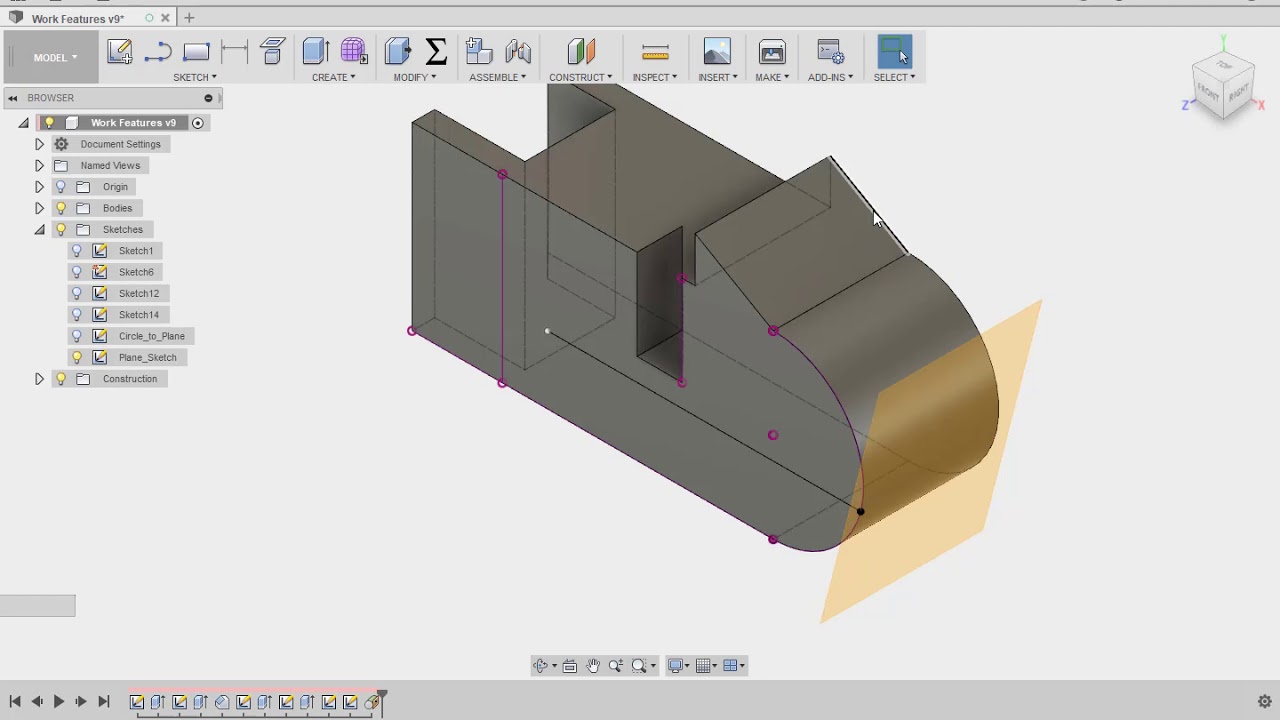Open the CREATE menu
The image size is (1280, 720).
point(333,77)
